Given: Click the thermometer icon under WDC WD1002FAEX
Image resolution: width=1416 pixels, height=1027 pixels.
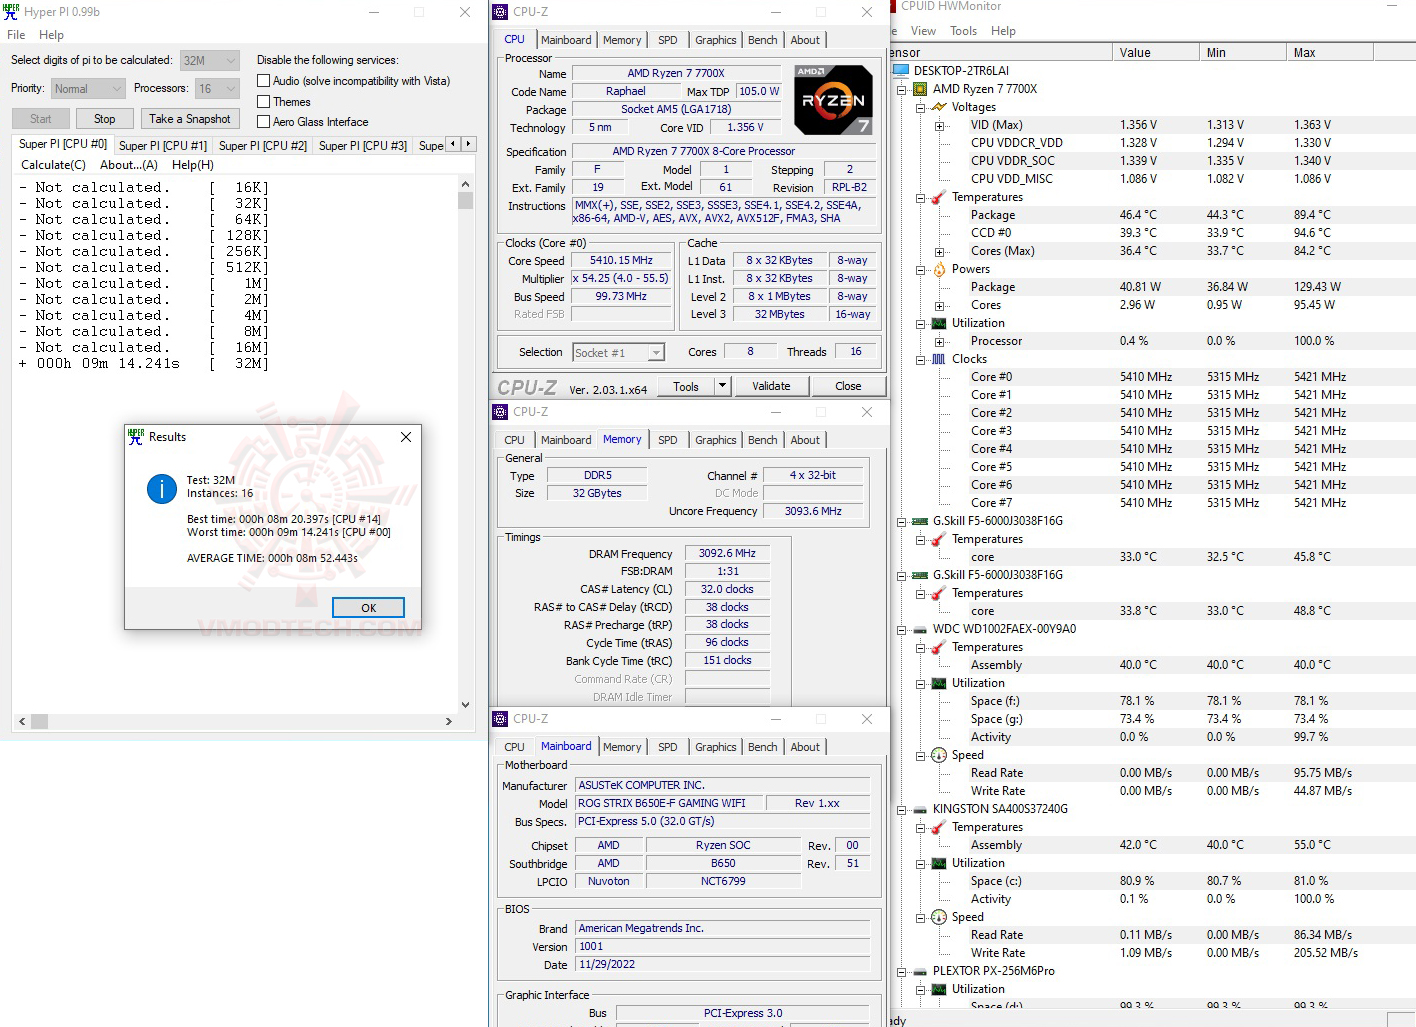Looking at the screenshot, I should [x=939, y=647].
